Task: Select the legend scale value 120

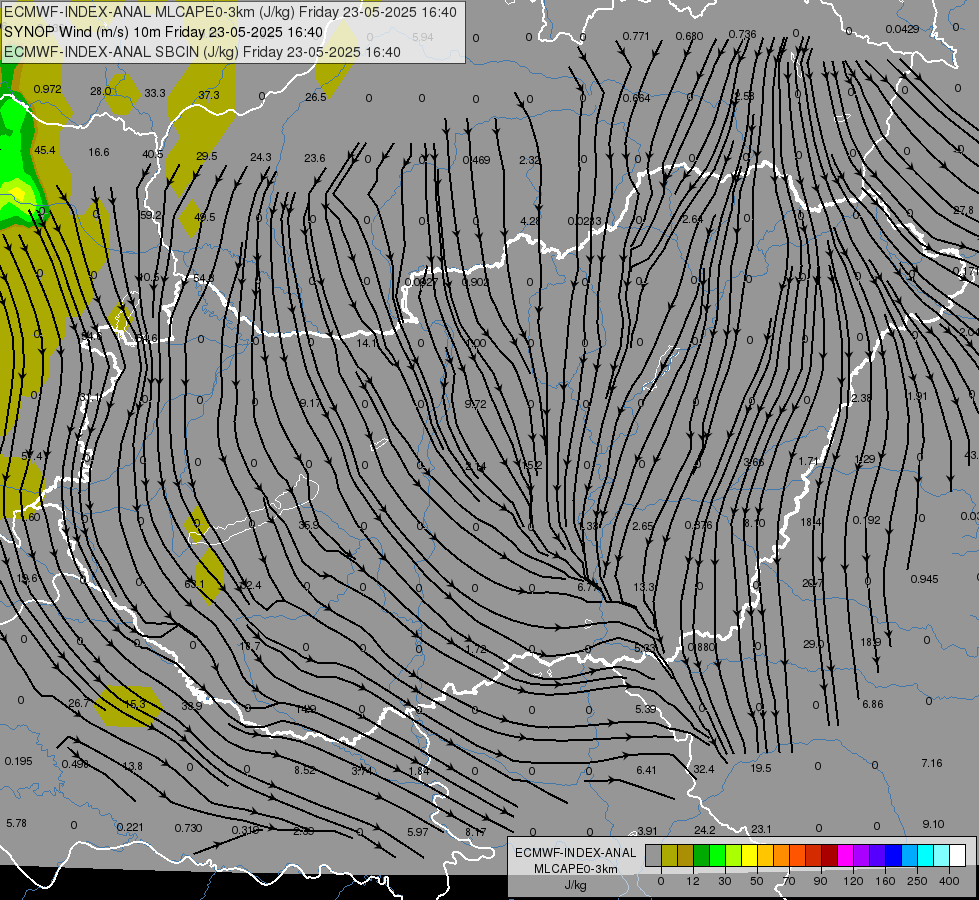Action: click(x=853, y=881)
